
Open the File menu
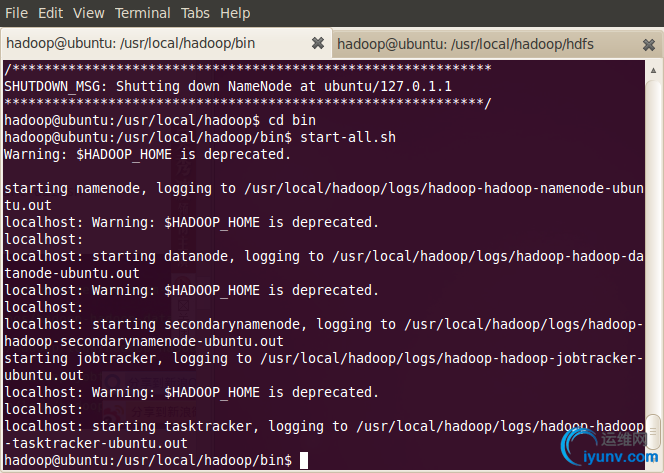tap(17, 13)
